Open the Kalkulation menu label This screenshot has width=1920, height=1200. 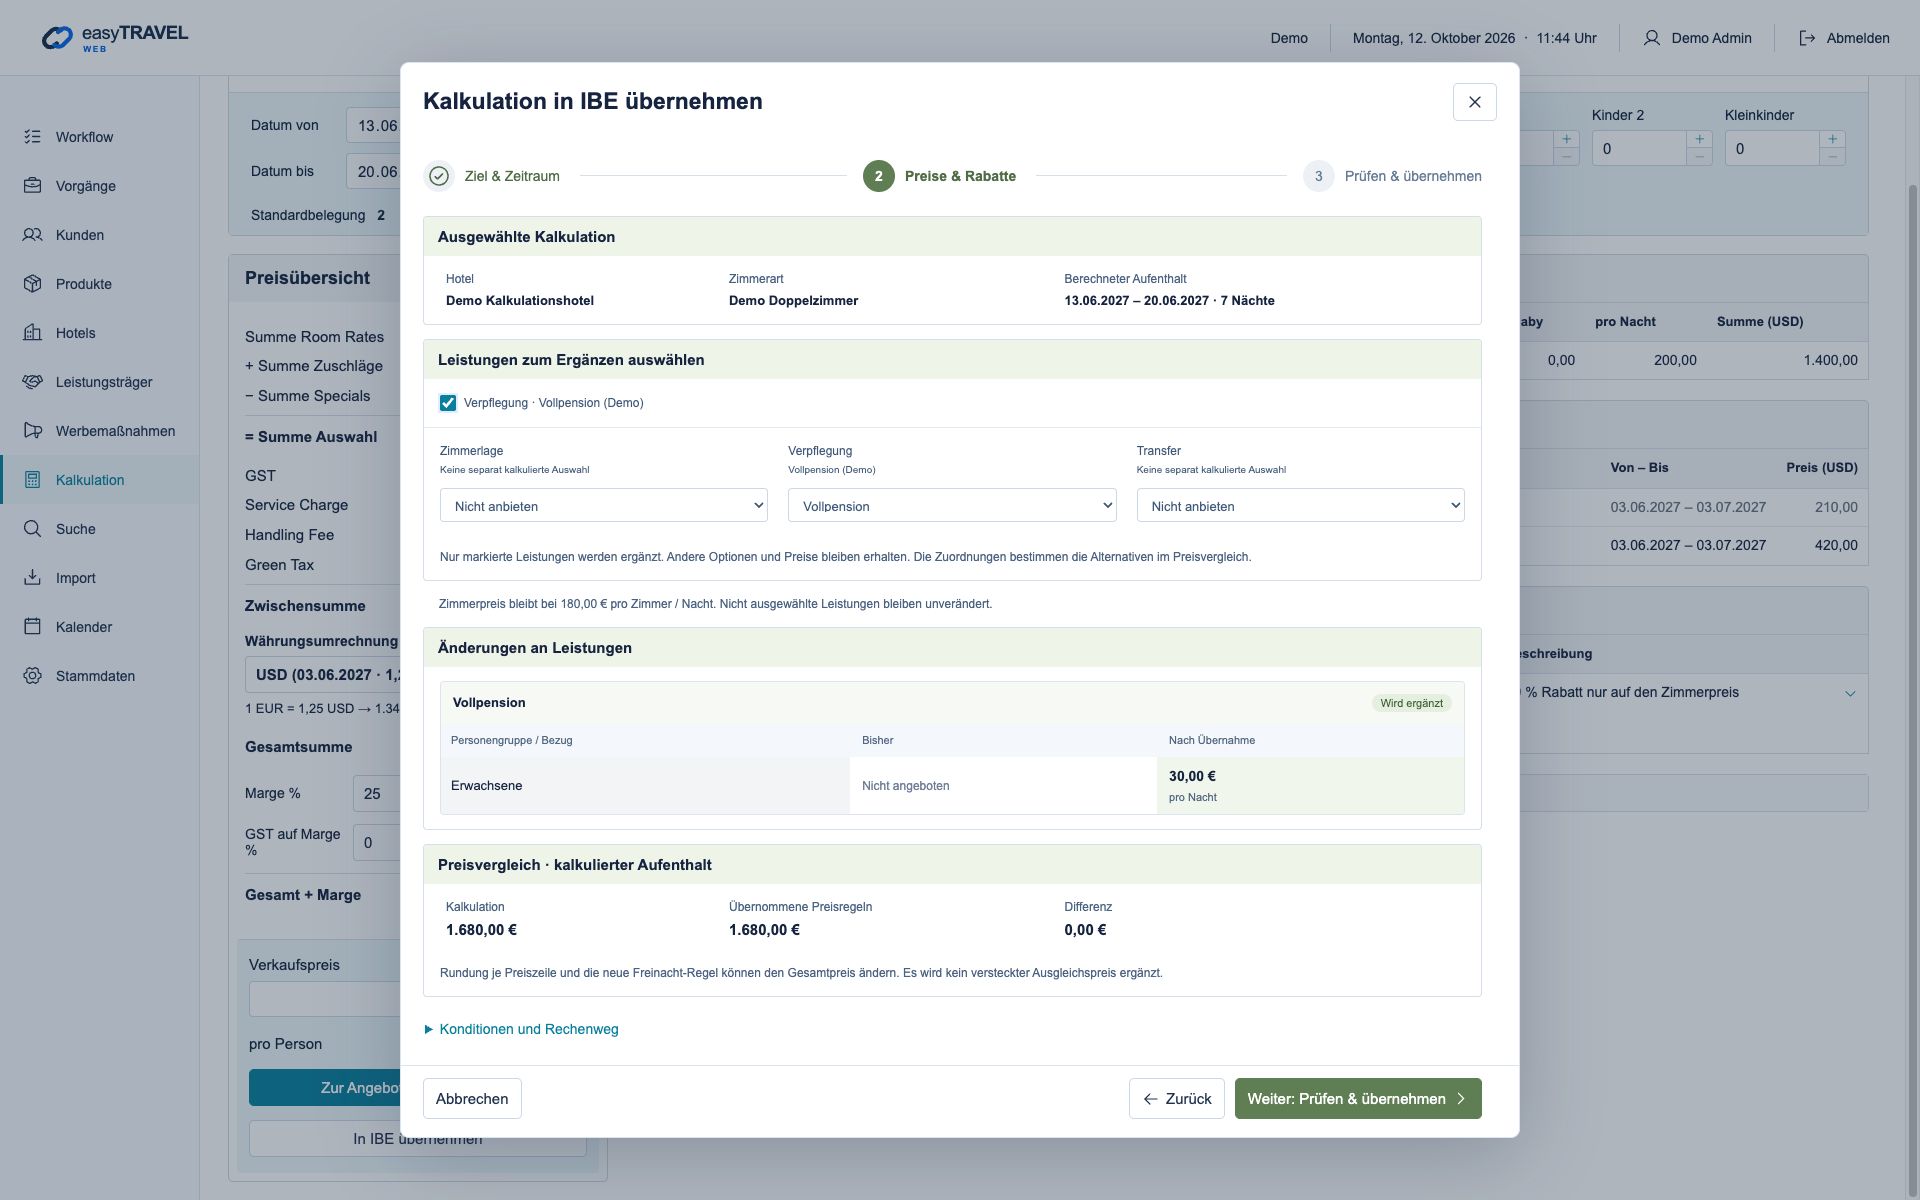tap(90, 480)
